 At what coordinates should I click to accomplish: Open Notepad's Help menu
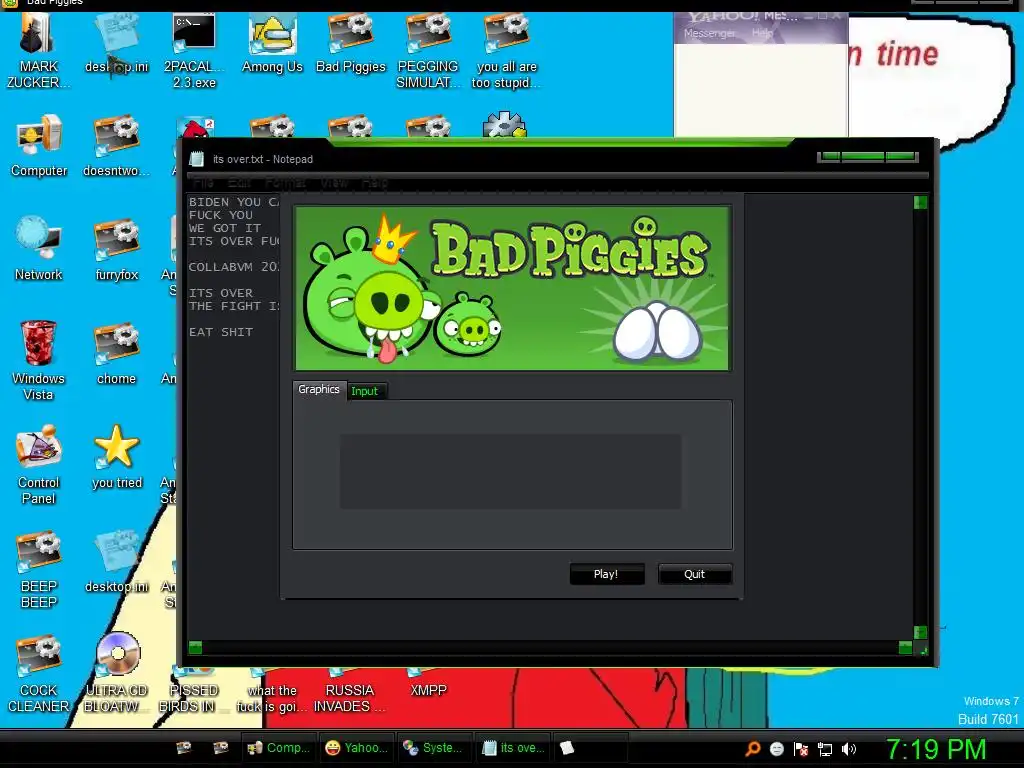coord(375,182)
